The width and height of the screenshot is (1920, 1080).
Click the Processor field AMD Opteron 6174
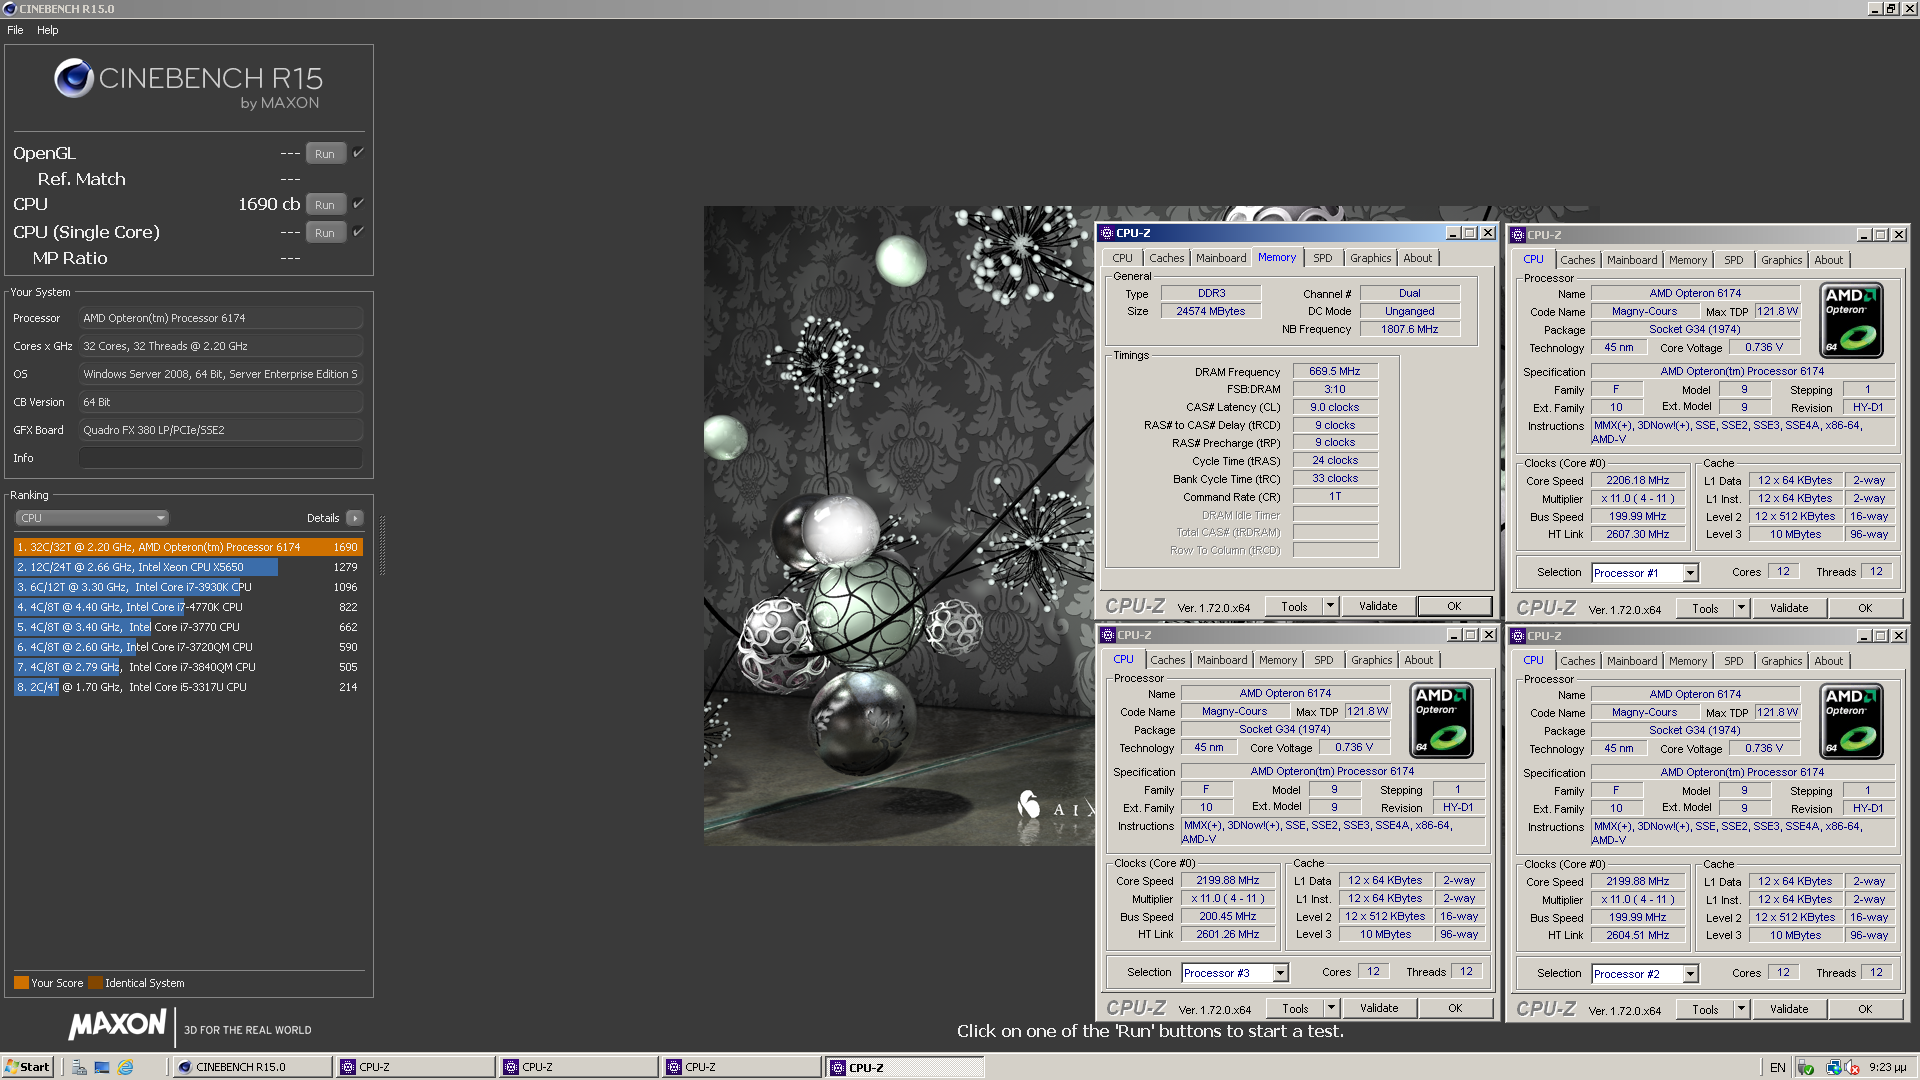221,318
